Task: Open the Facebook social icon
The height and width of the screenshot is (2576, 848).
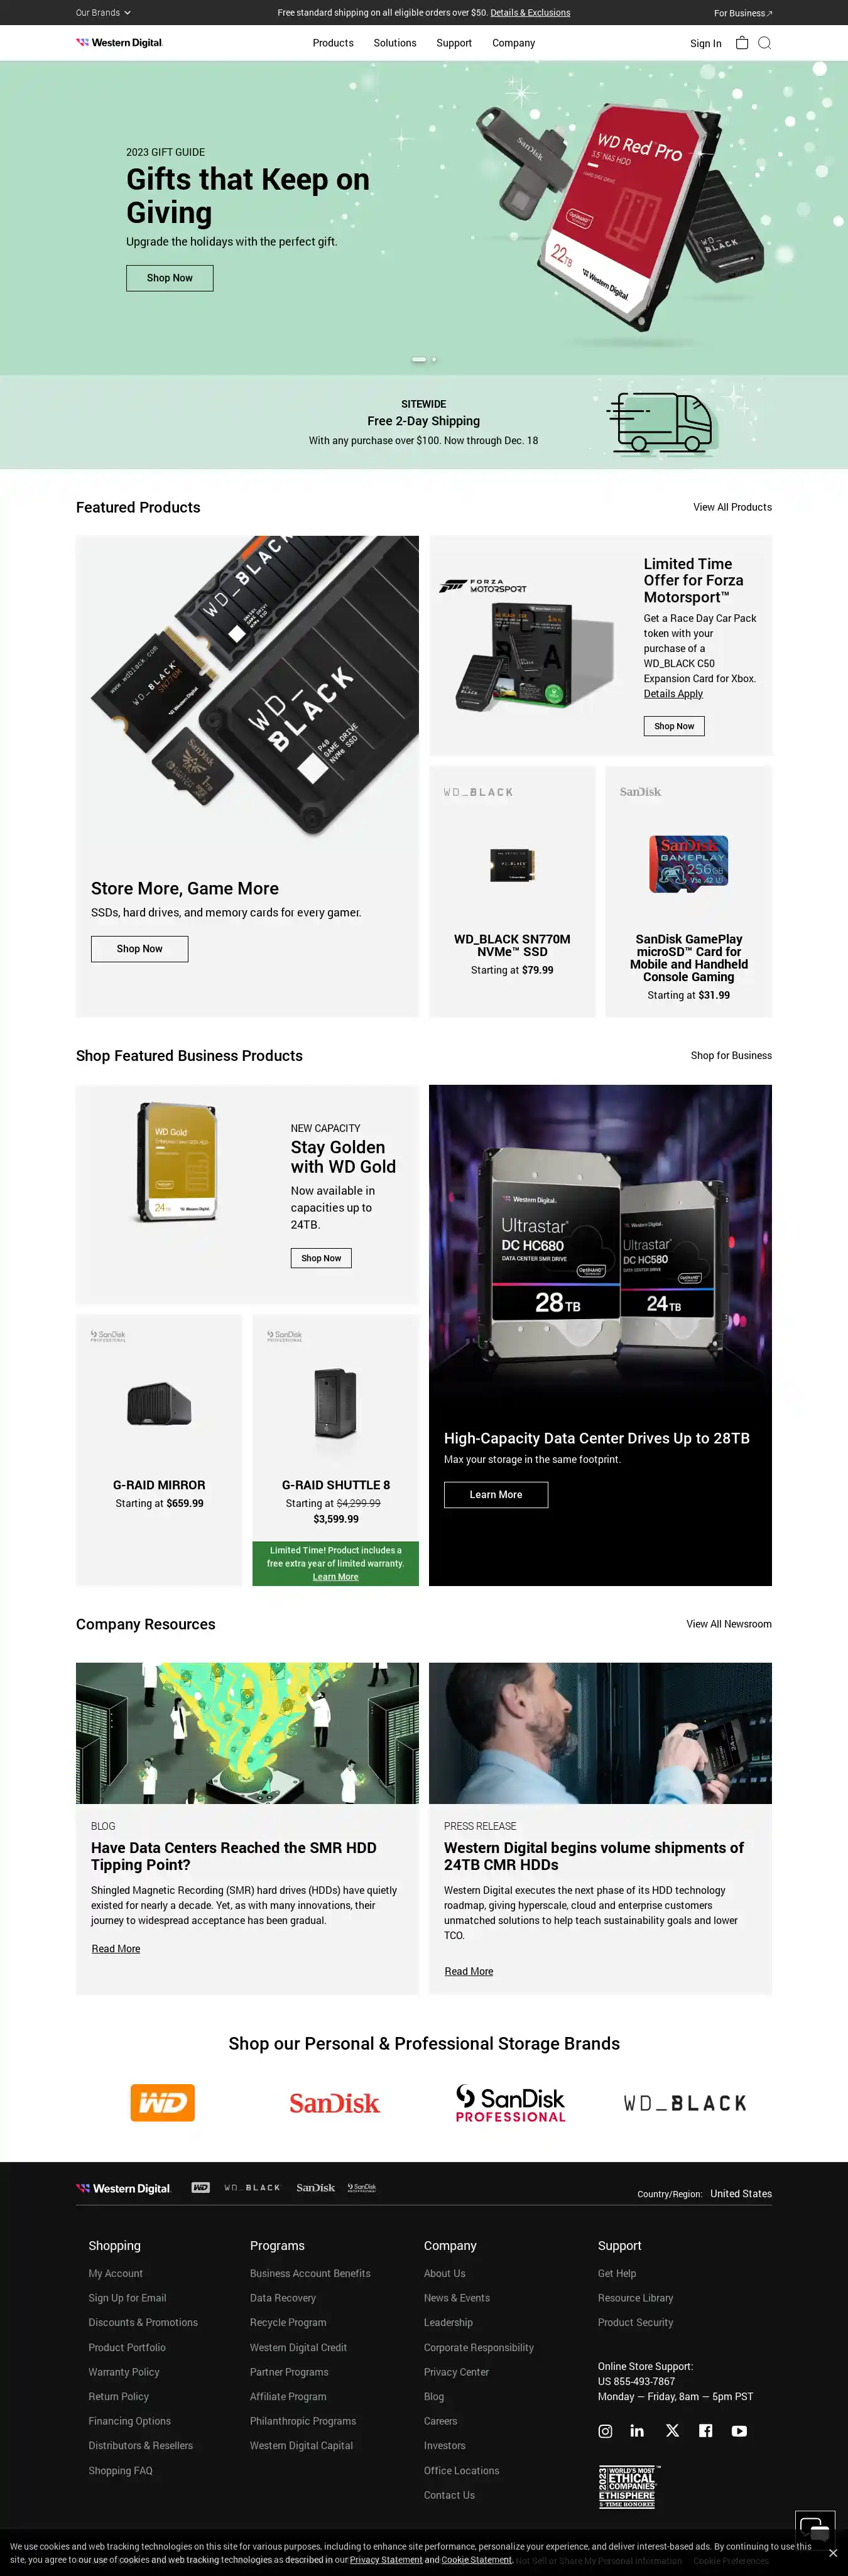Action: pyautogui.click(x=706, y=2431)
